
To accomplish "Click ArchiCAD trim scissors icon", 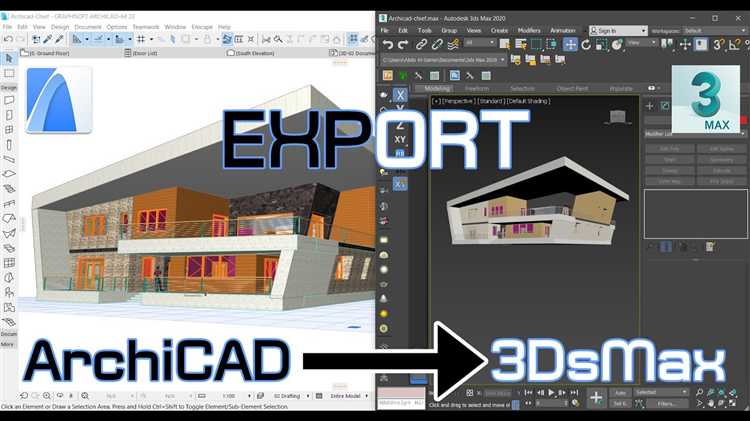I will [266, 40].
